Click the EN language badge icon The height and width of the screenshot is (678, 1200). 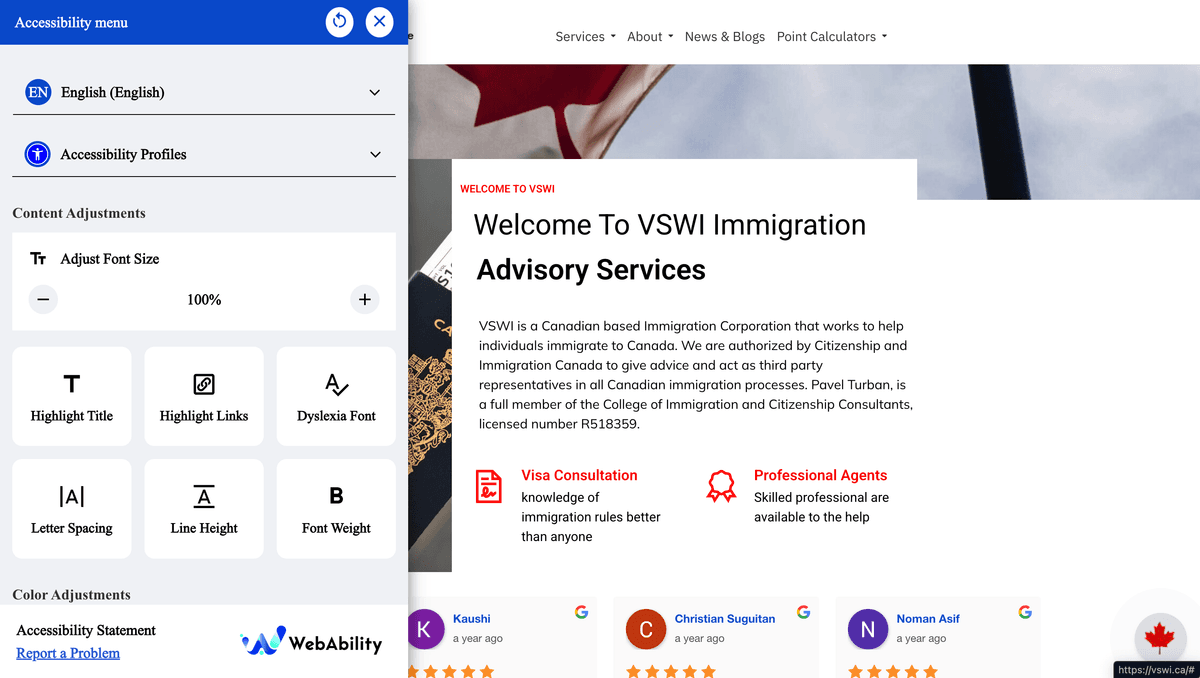(38, 92)
